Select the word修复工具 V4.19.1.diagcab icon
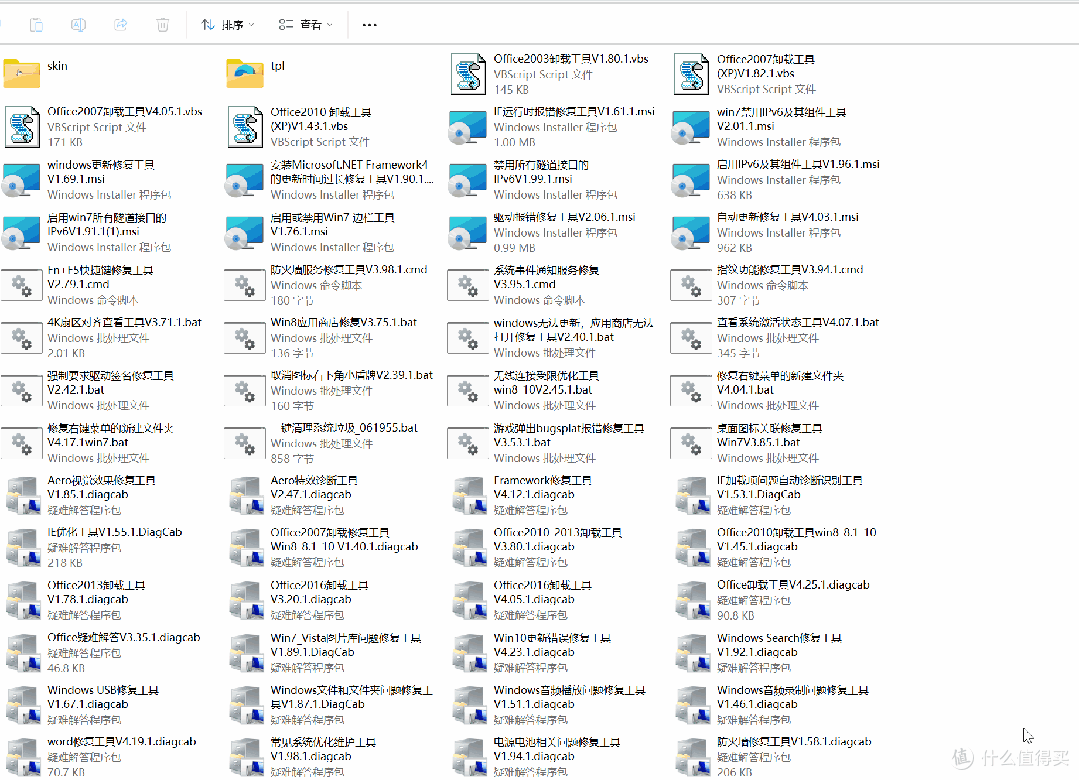1079x780 pixels. [22, 757]
